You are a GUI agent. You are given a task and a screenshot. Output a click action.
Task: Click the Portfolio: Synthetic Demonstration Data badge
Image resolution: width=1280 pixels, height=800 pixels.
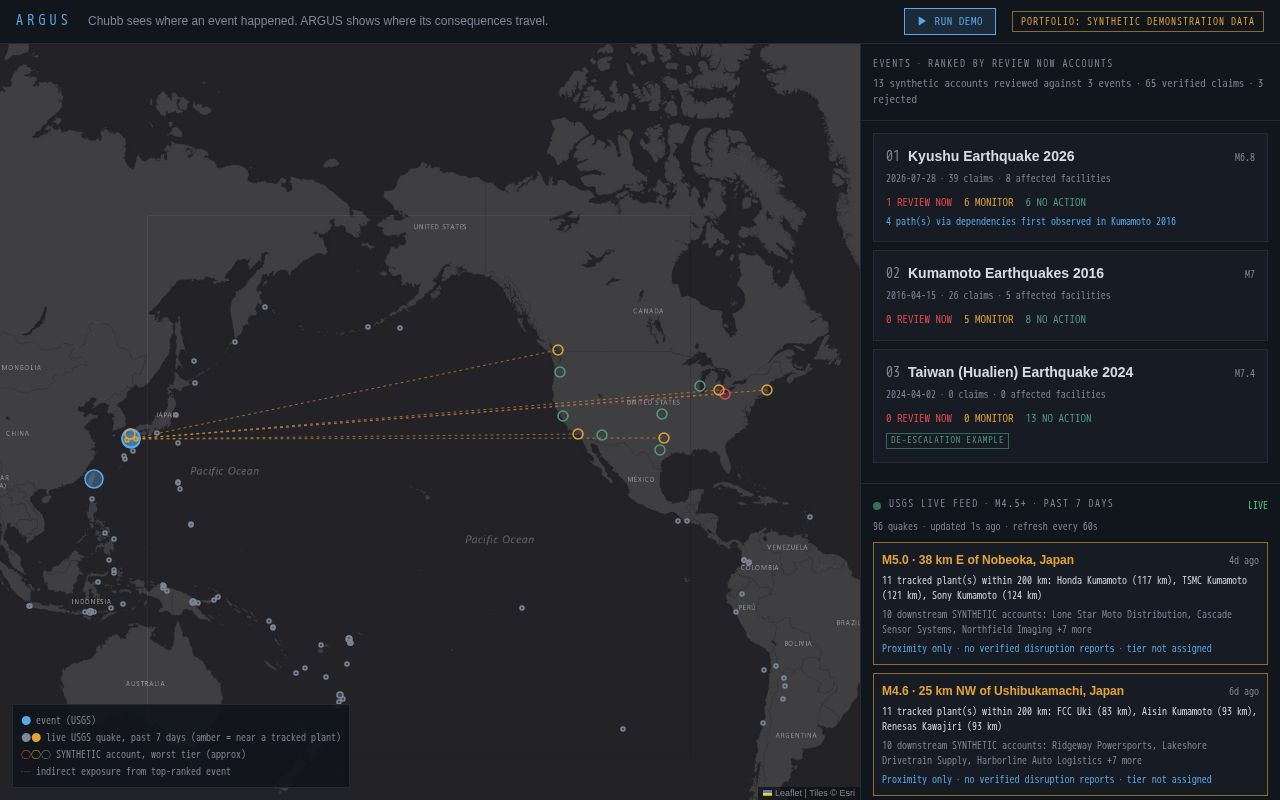[x=1137, y=21]
